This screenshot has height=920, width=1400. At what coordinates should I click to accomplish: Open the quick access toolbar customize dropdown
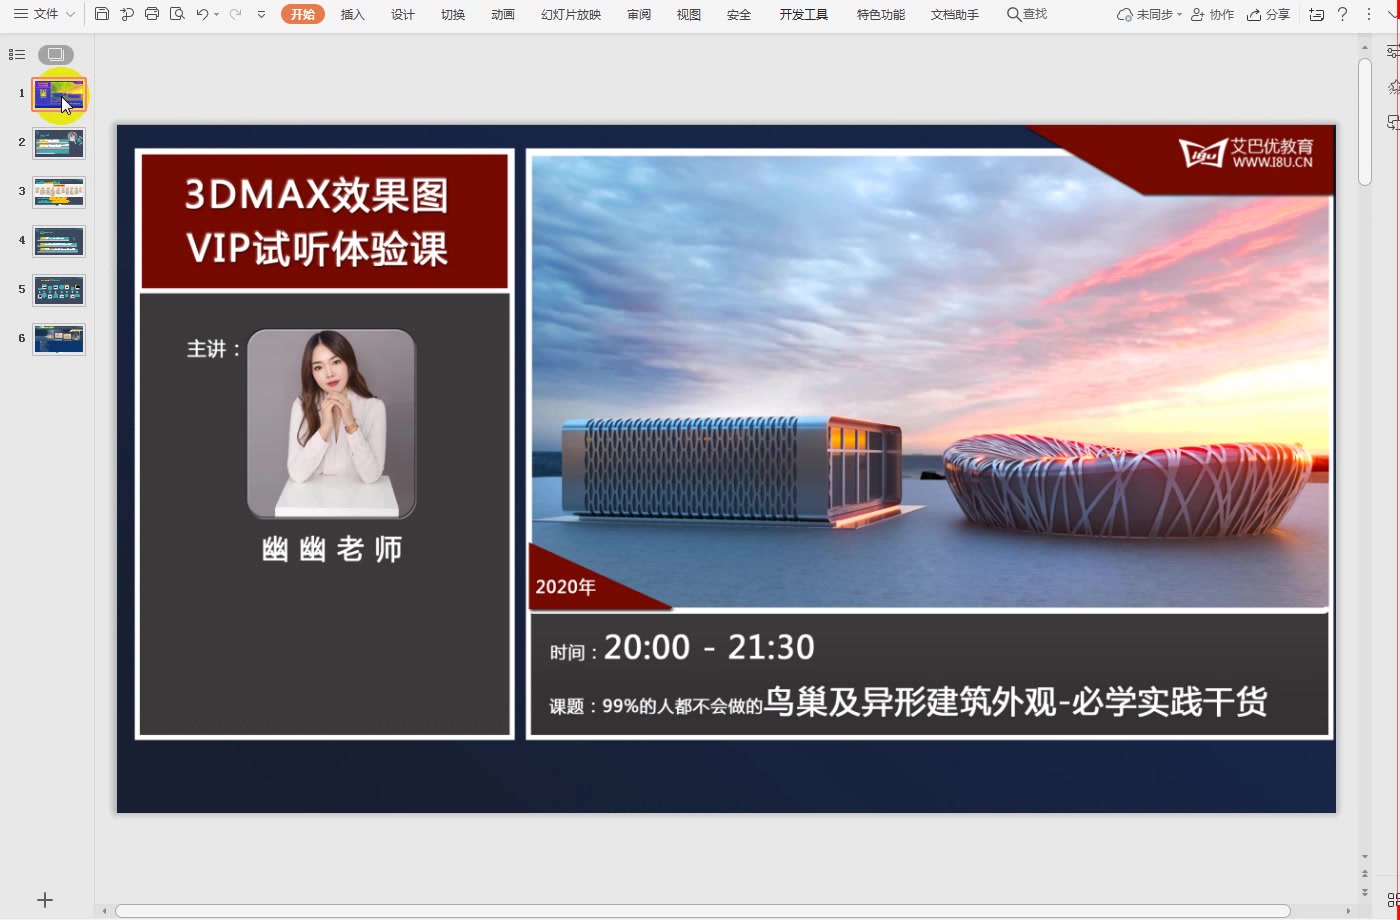point(261,14)
